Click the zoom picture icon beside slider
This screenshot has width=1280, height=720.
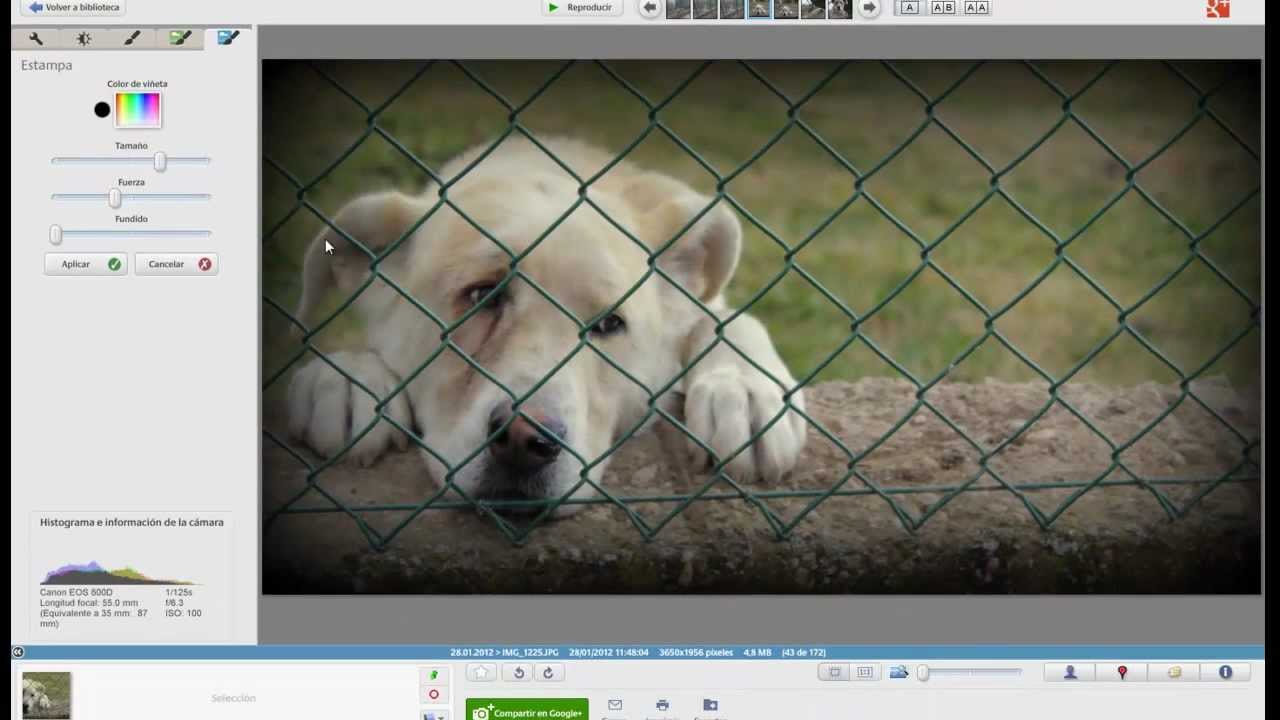[x=899, y=672]
